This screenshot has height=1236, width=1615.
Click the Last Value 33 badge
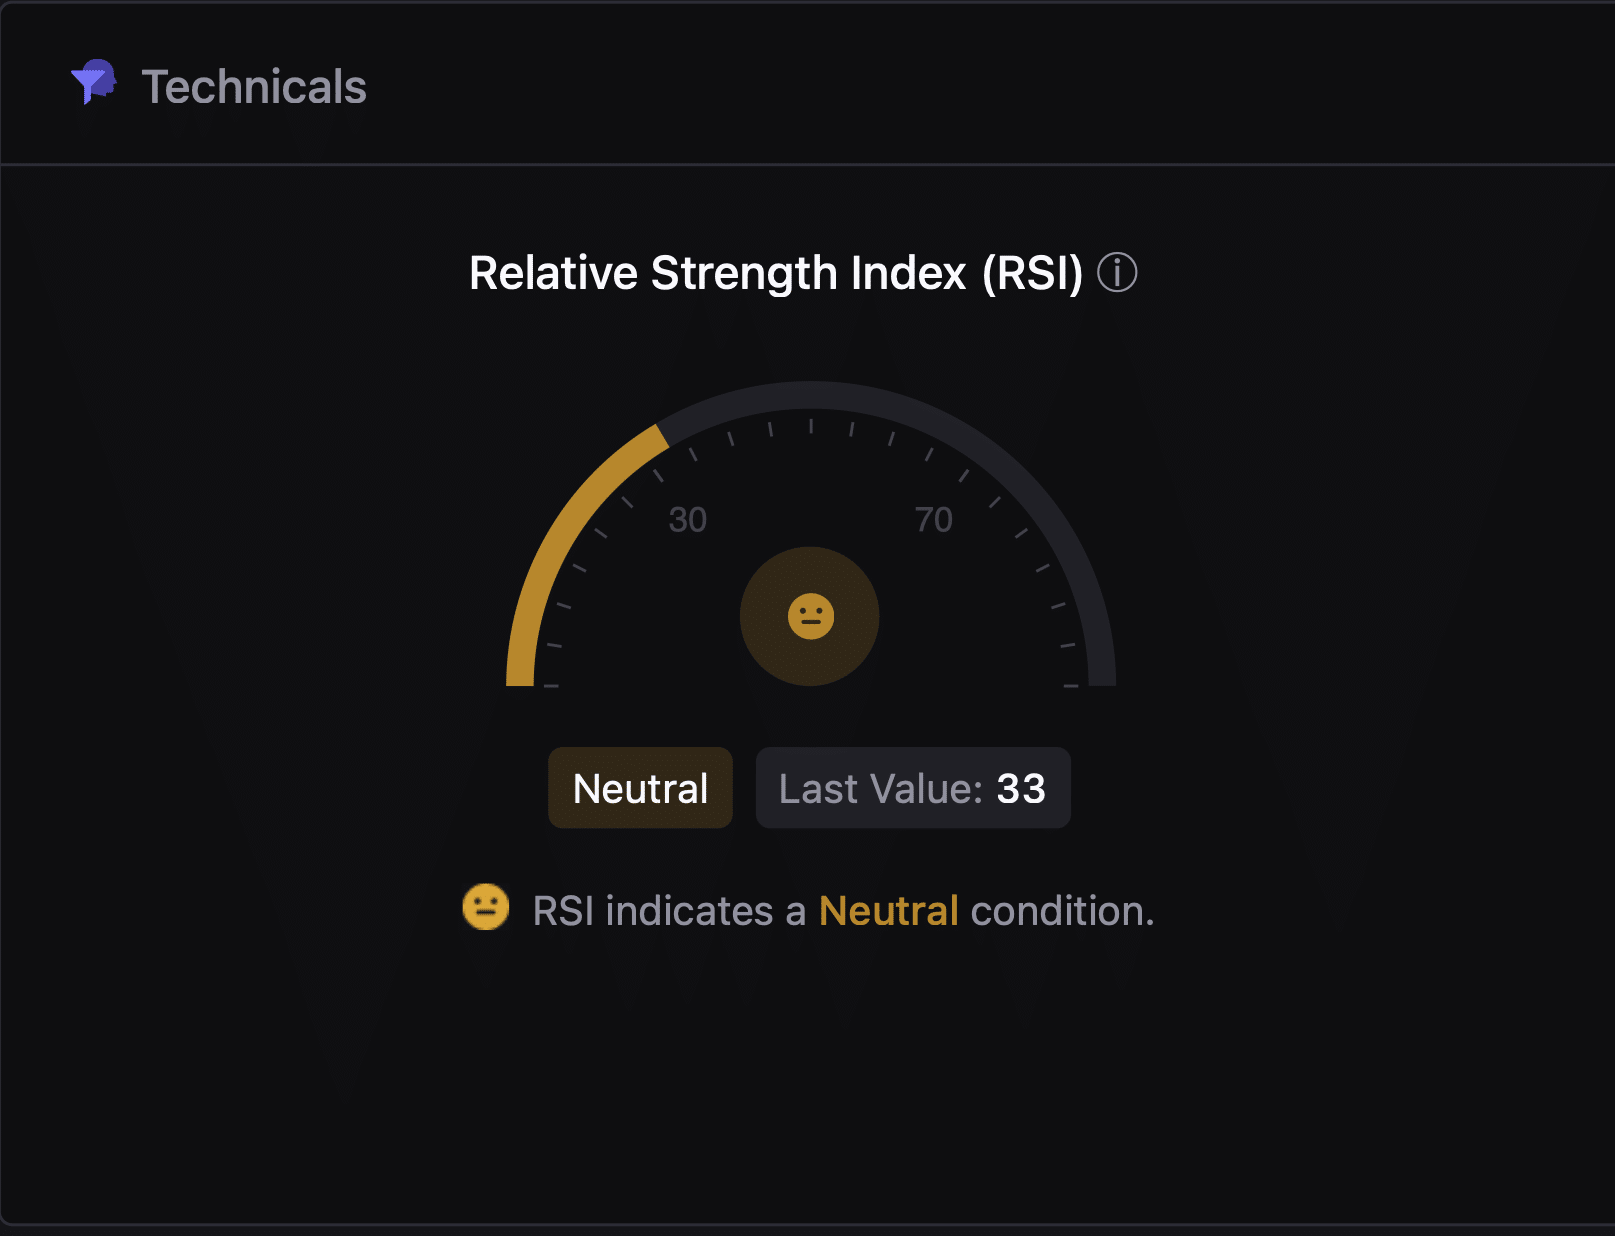912,788
